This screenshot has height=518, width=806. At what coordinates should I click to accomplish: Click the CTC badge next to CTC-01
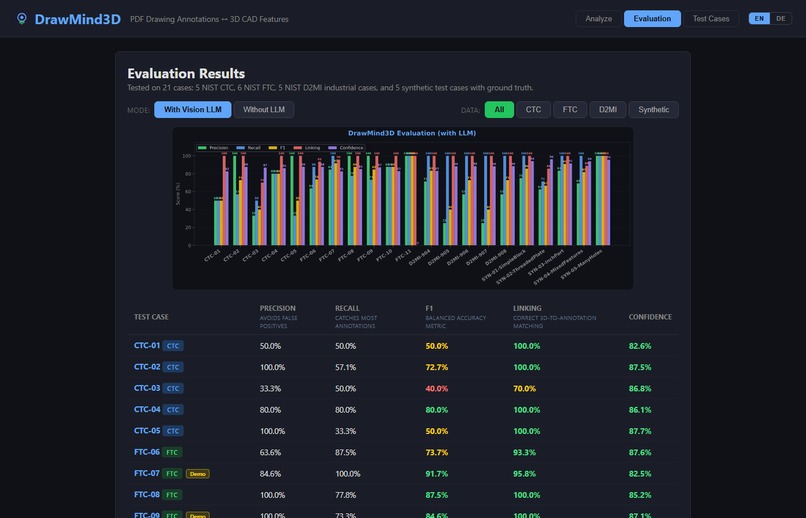click(173, 346)
